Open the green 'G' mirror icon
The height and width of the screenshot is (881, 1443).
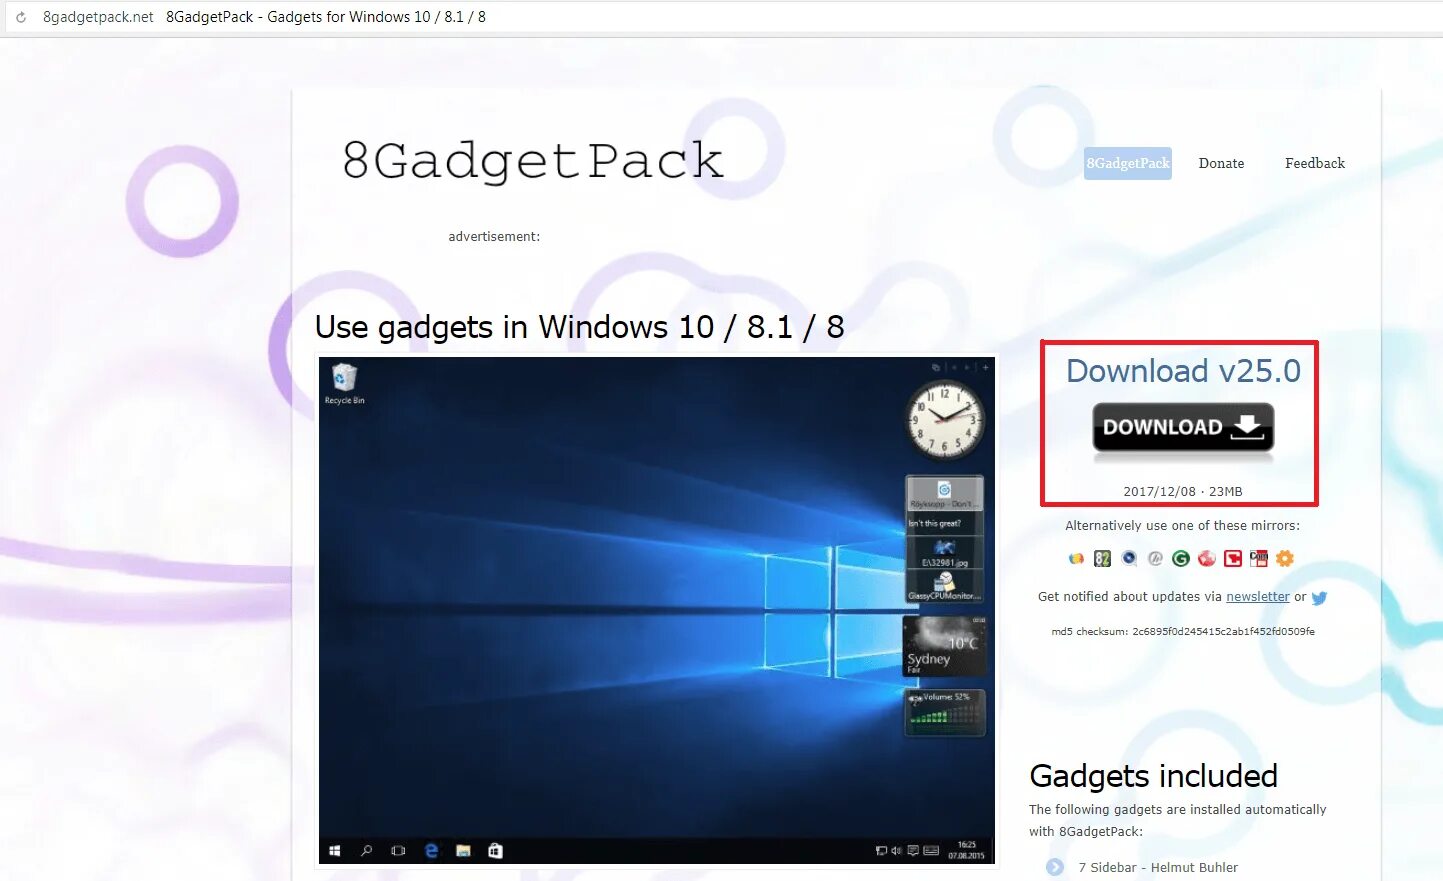[x=1181, y=559]
